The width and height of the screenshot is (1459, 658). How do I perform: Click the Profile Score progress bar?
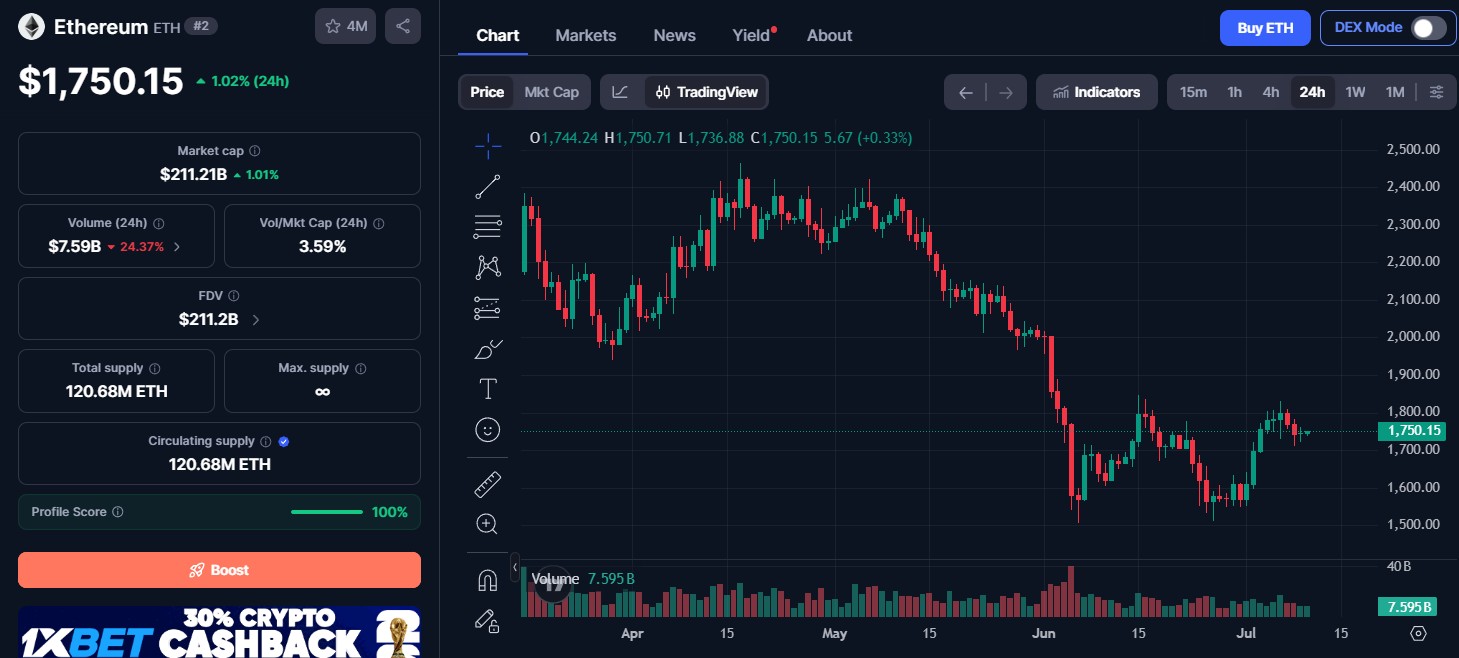pos(327,512)
